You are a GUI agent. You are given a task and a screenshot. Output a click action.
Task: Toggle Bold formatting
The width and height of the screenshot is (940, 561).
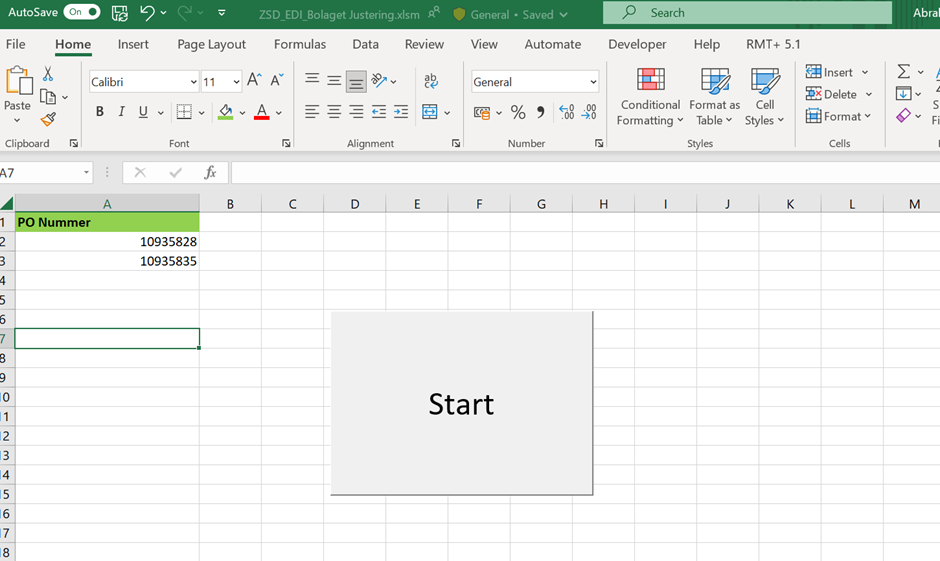coord(100,112)
